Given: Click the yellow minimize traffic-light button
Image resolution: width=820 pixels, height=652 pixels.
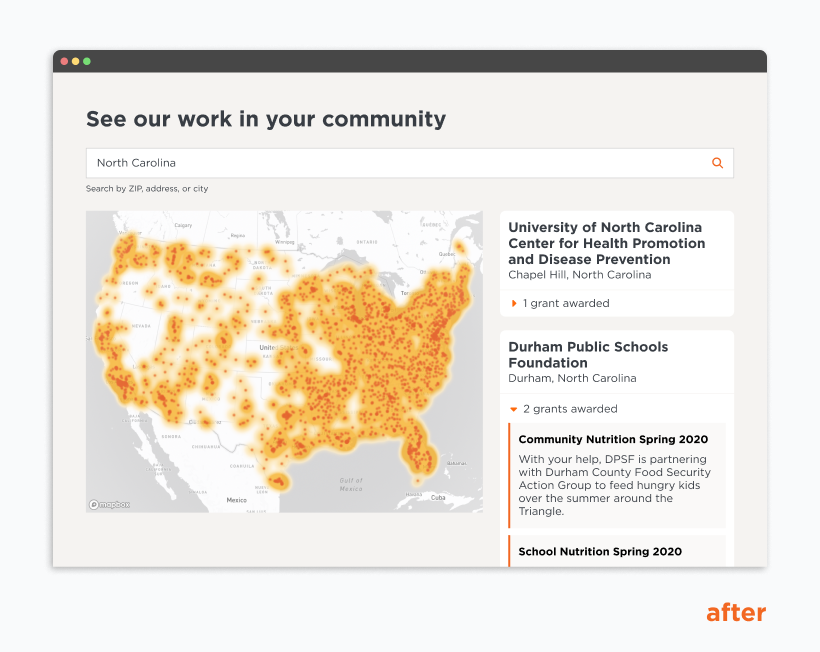Looking at the screenshot, I should 77,61.
